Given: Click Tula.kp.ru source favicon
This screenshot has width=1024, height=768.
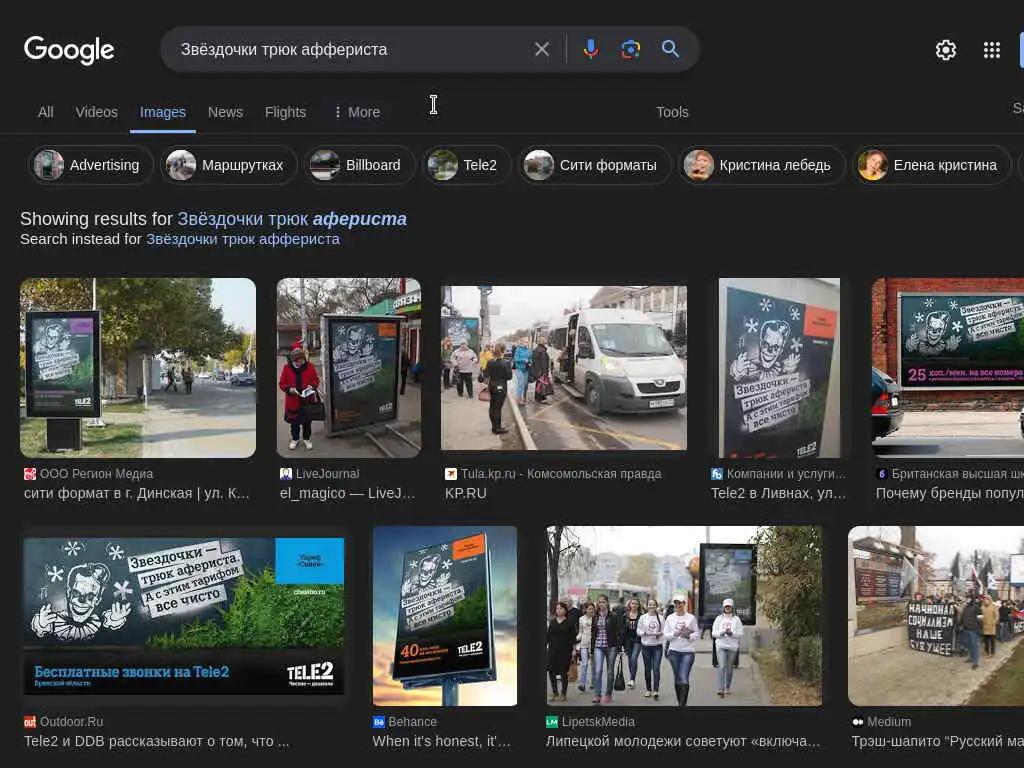Looking at the screenshot, I should click(x=451, y=474).
